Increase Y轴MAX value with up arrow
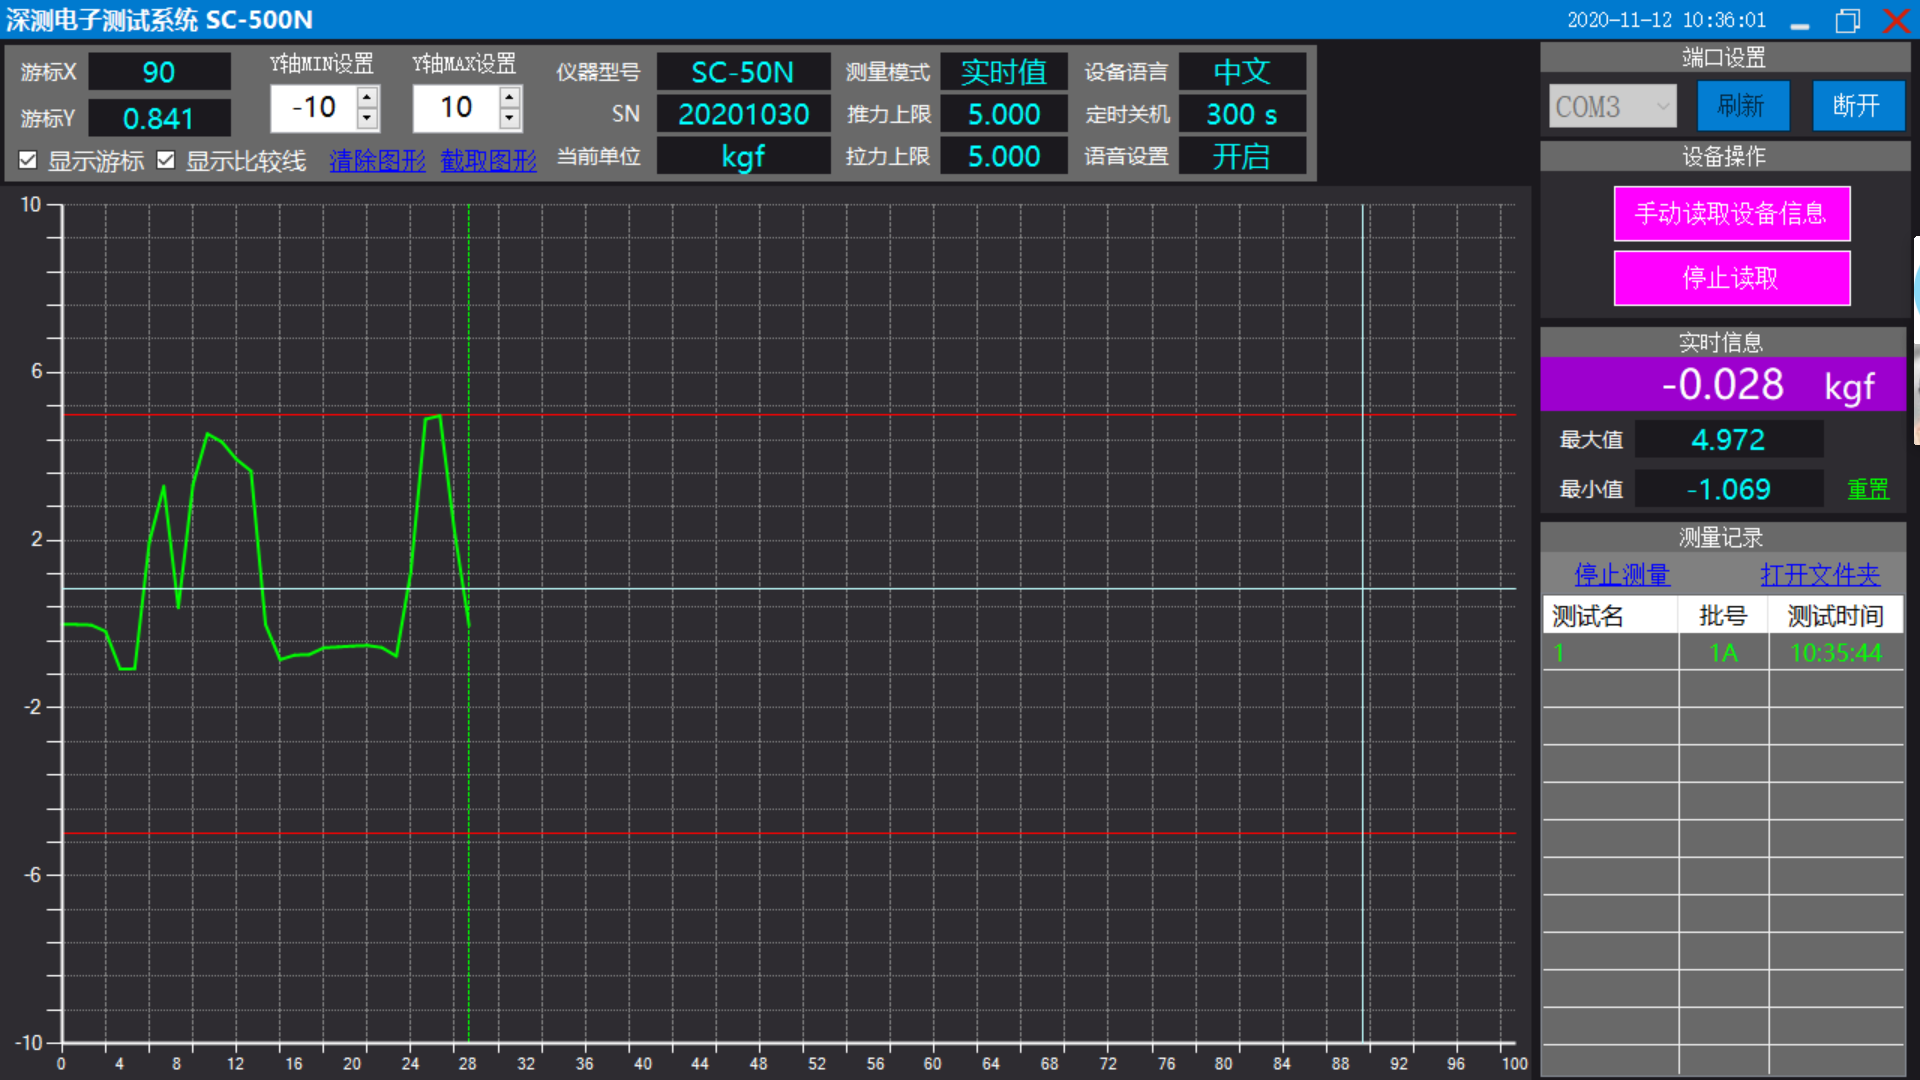Viewport: 1920px width, 1080px height. [510, 97]
